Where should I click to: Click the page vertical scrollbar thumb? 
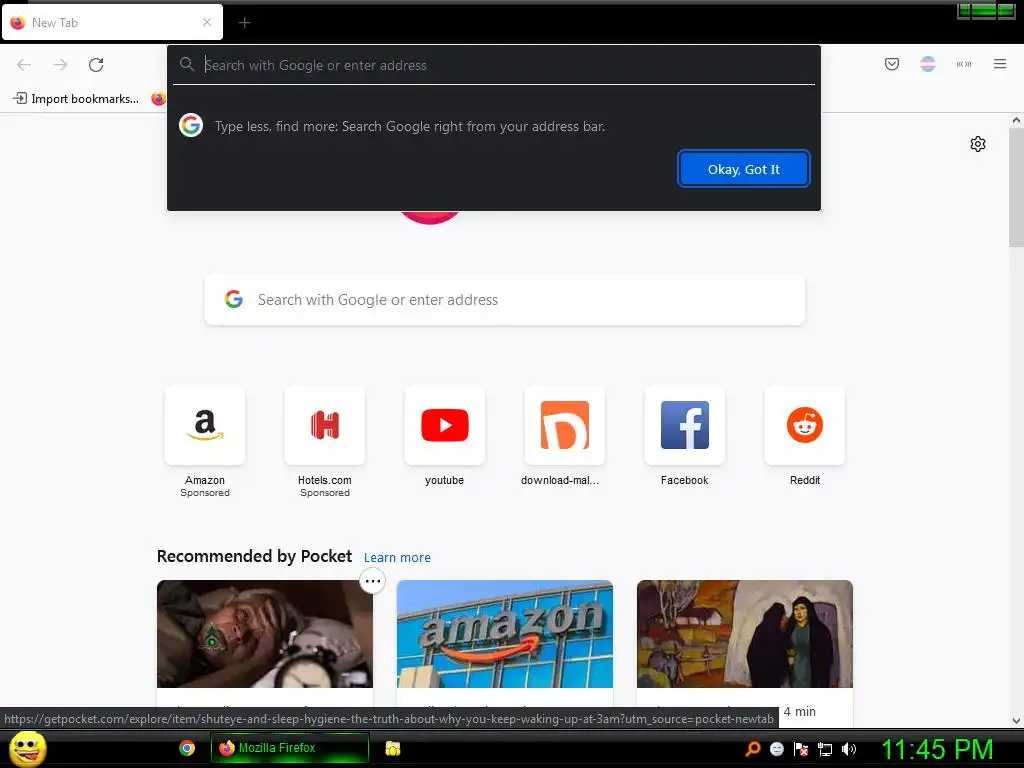coord(1016,187)
